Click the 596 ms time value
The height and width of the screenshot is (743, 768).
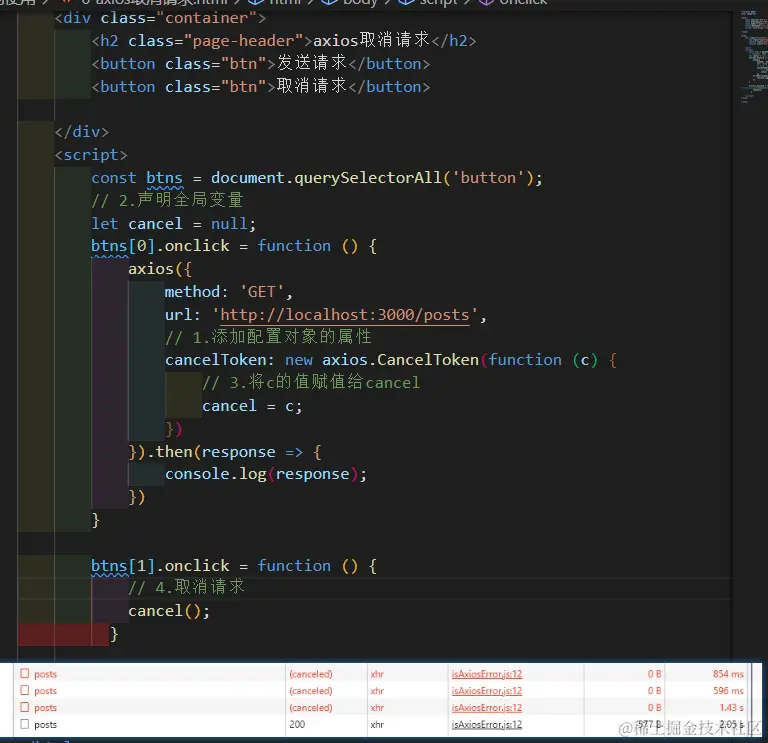pyautogui.click(x=728, y=691)
